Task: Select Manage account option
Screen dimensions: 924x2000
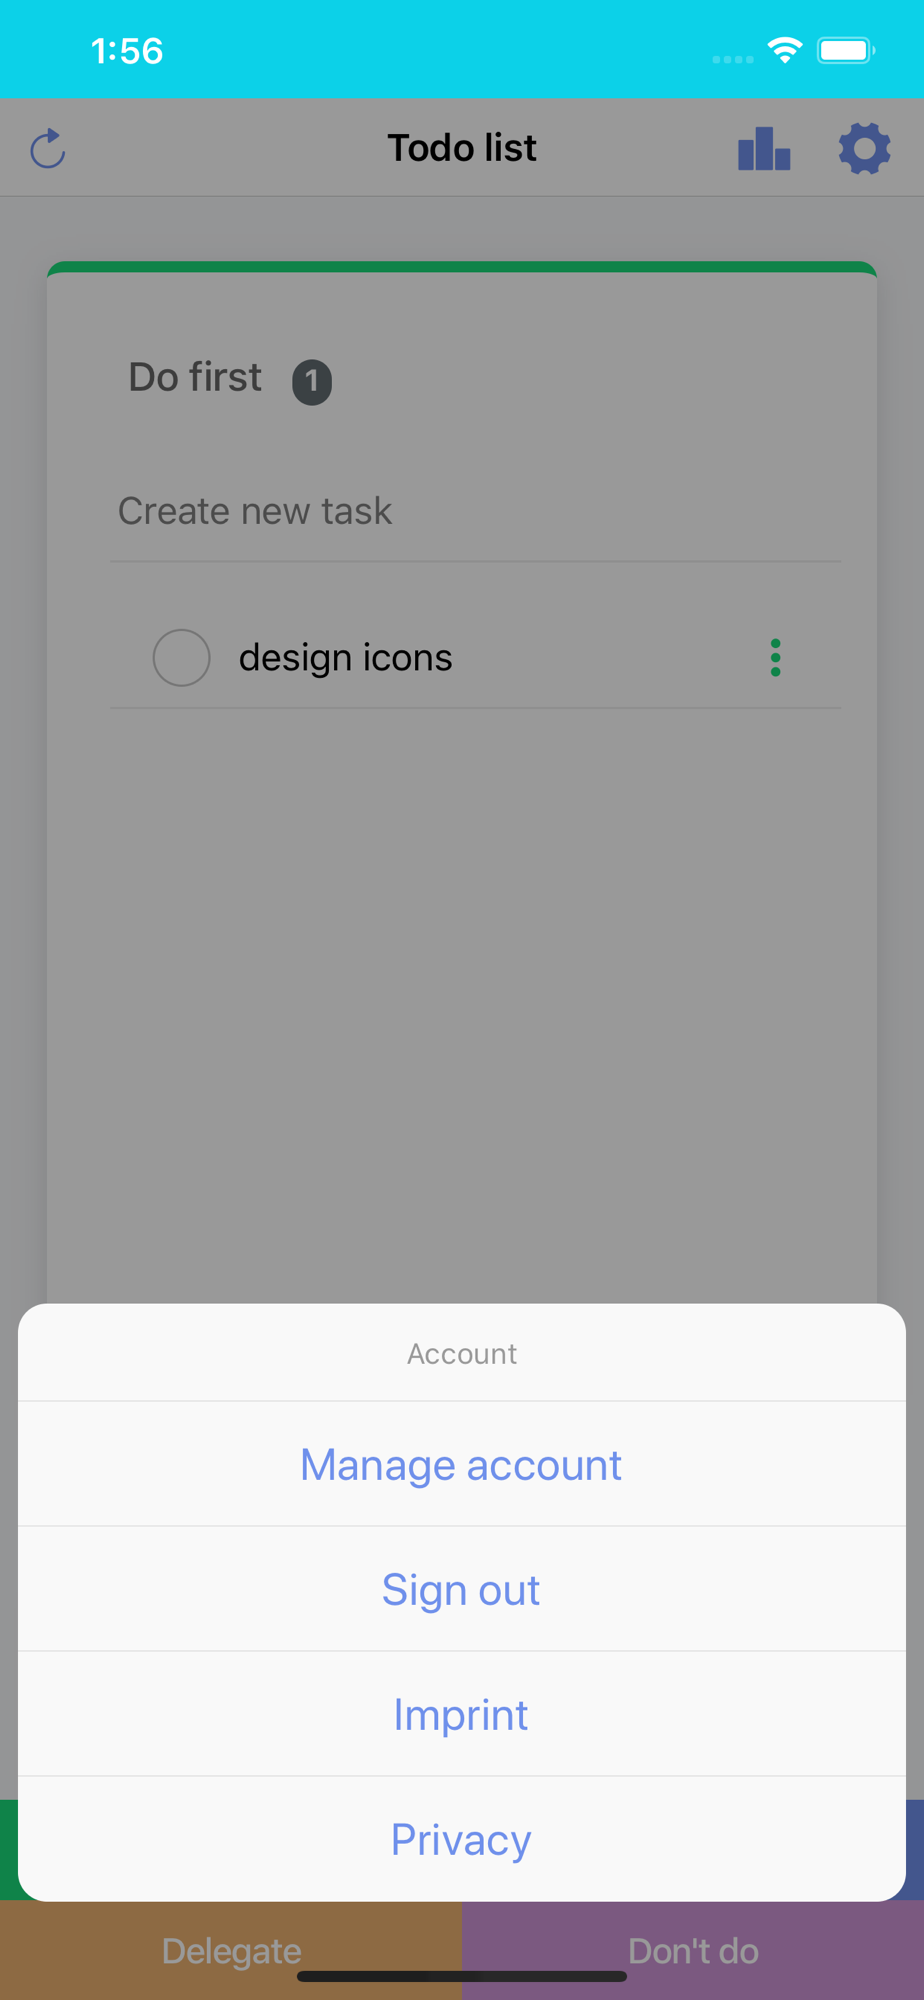Action: pyautogui.click(x=461, y=1465)
